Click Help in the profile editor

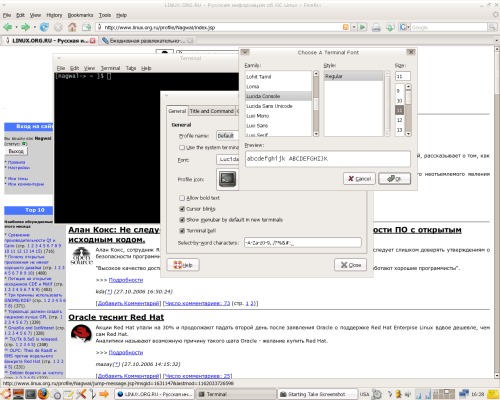click(183, 265)
